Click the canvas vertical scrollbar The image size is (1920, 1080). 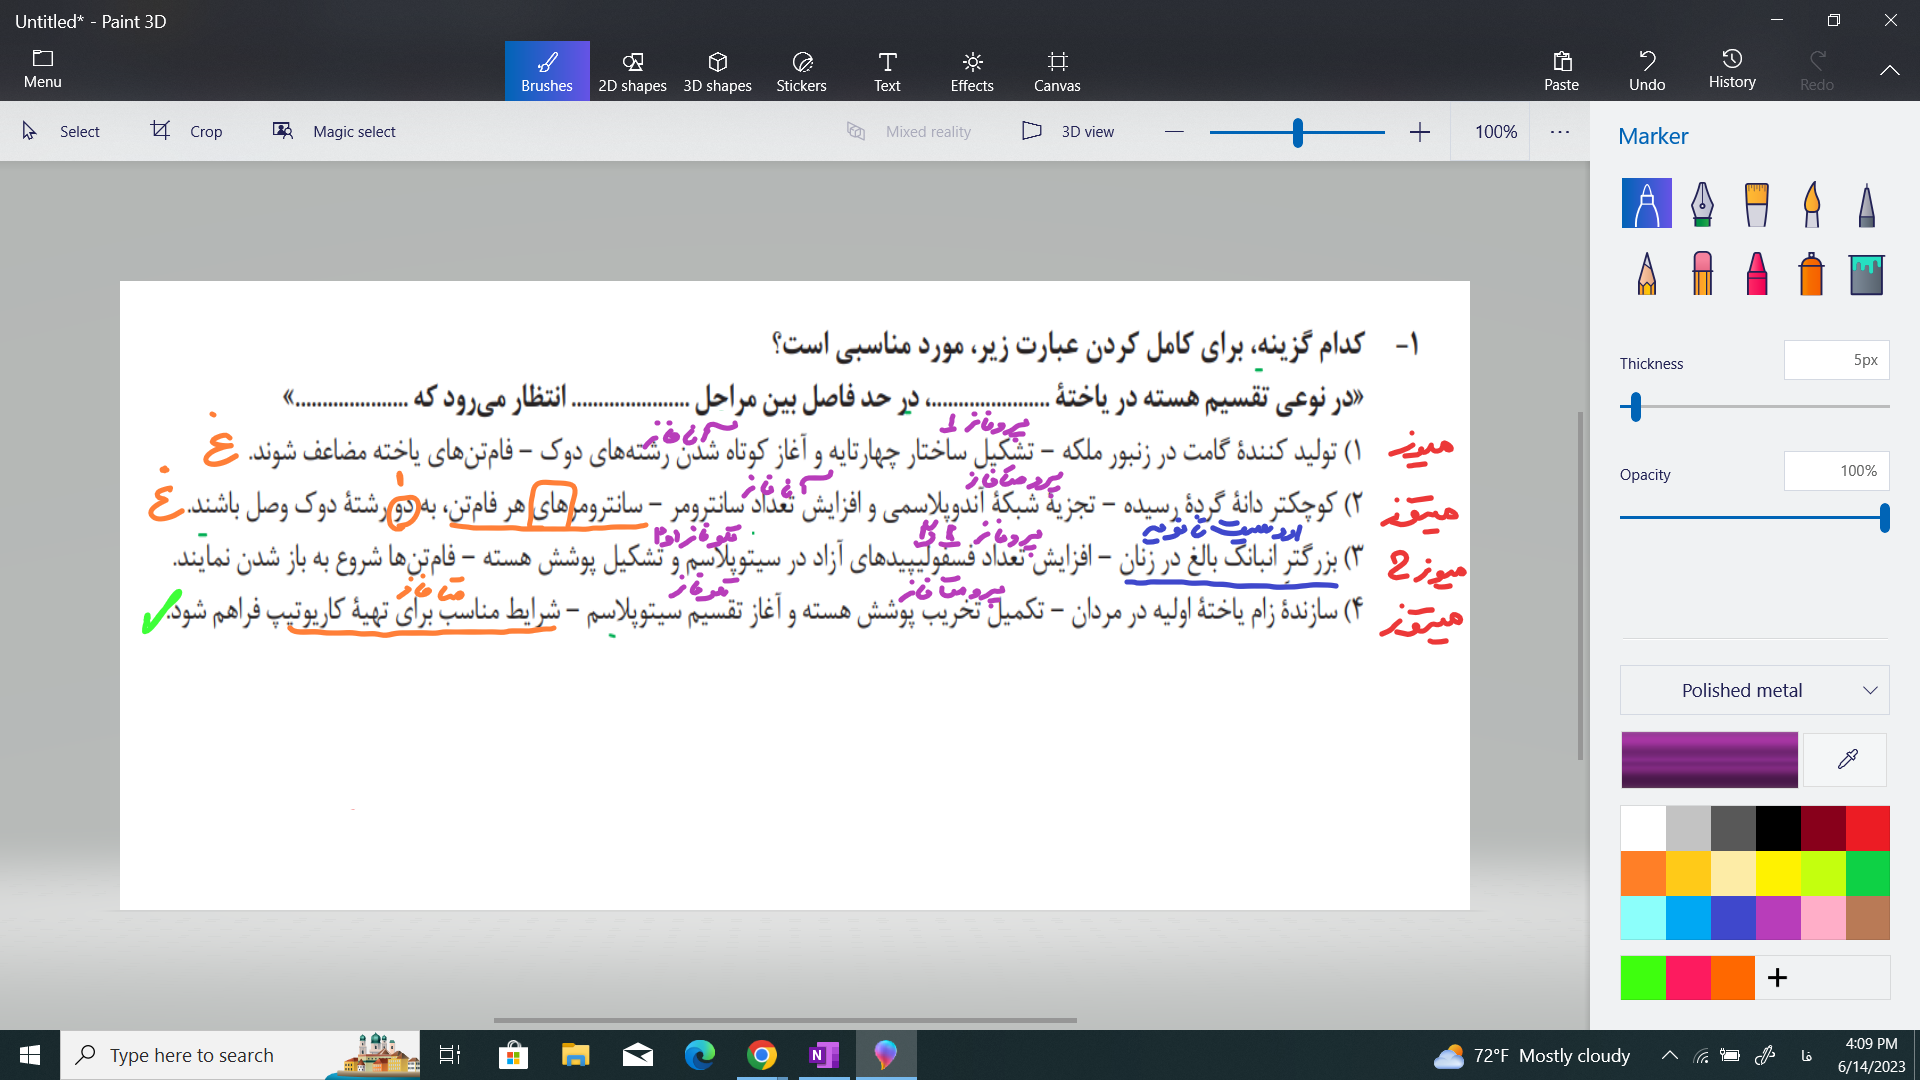[x=1580, y=585]
